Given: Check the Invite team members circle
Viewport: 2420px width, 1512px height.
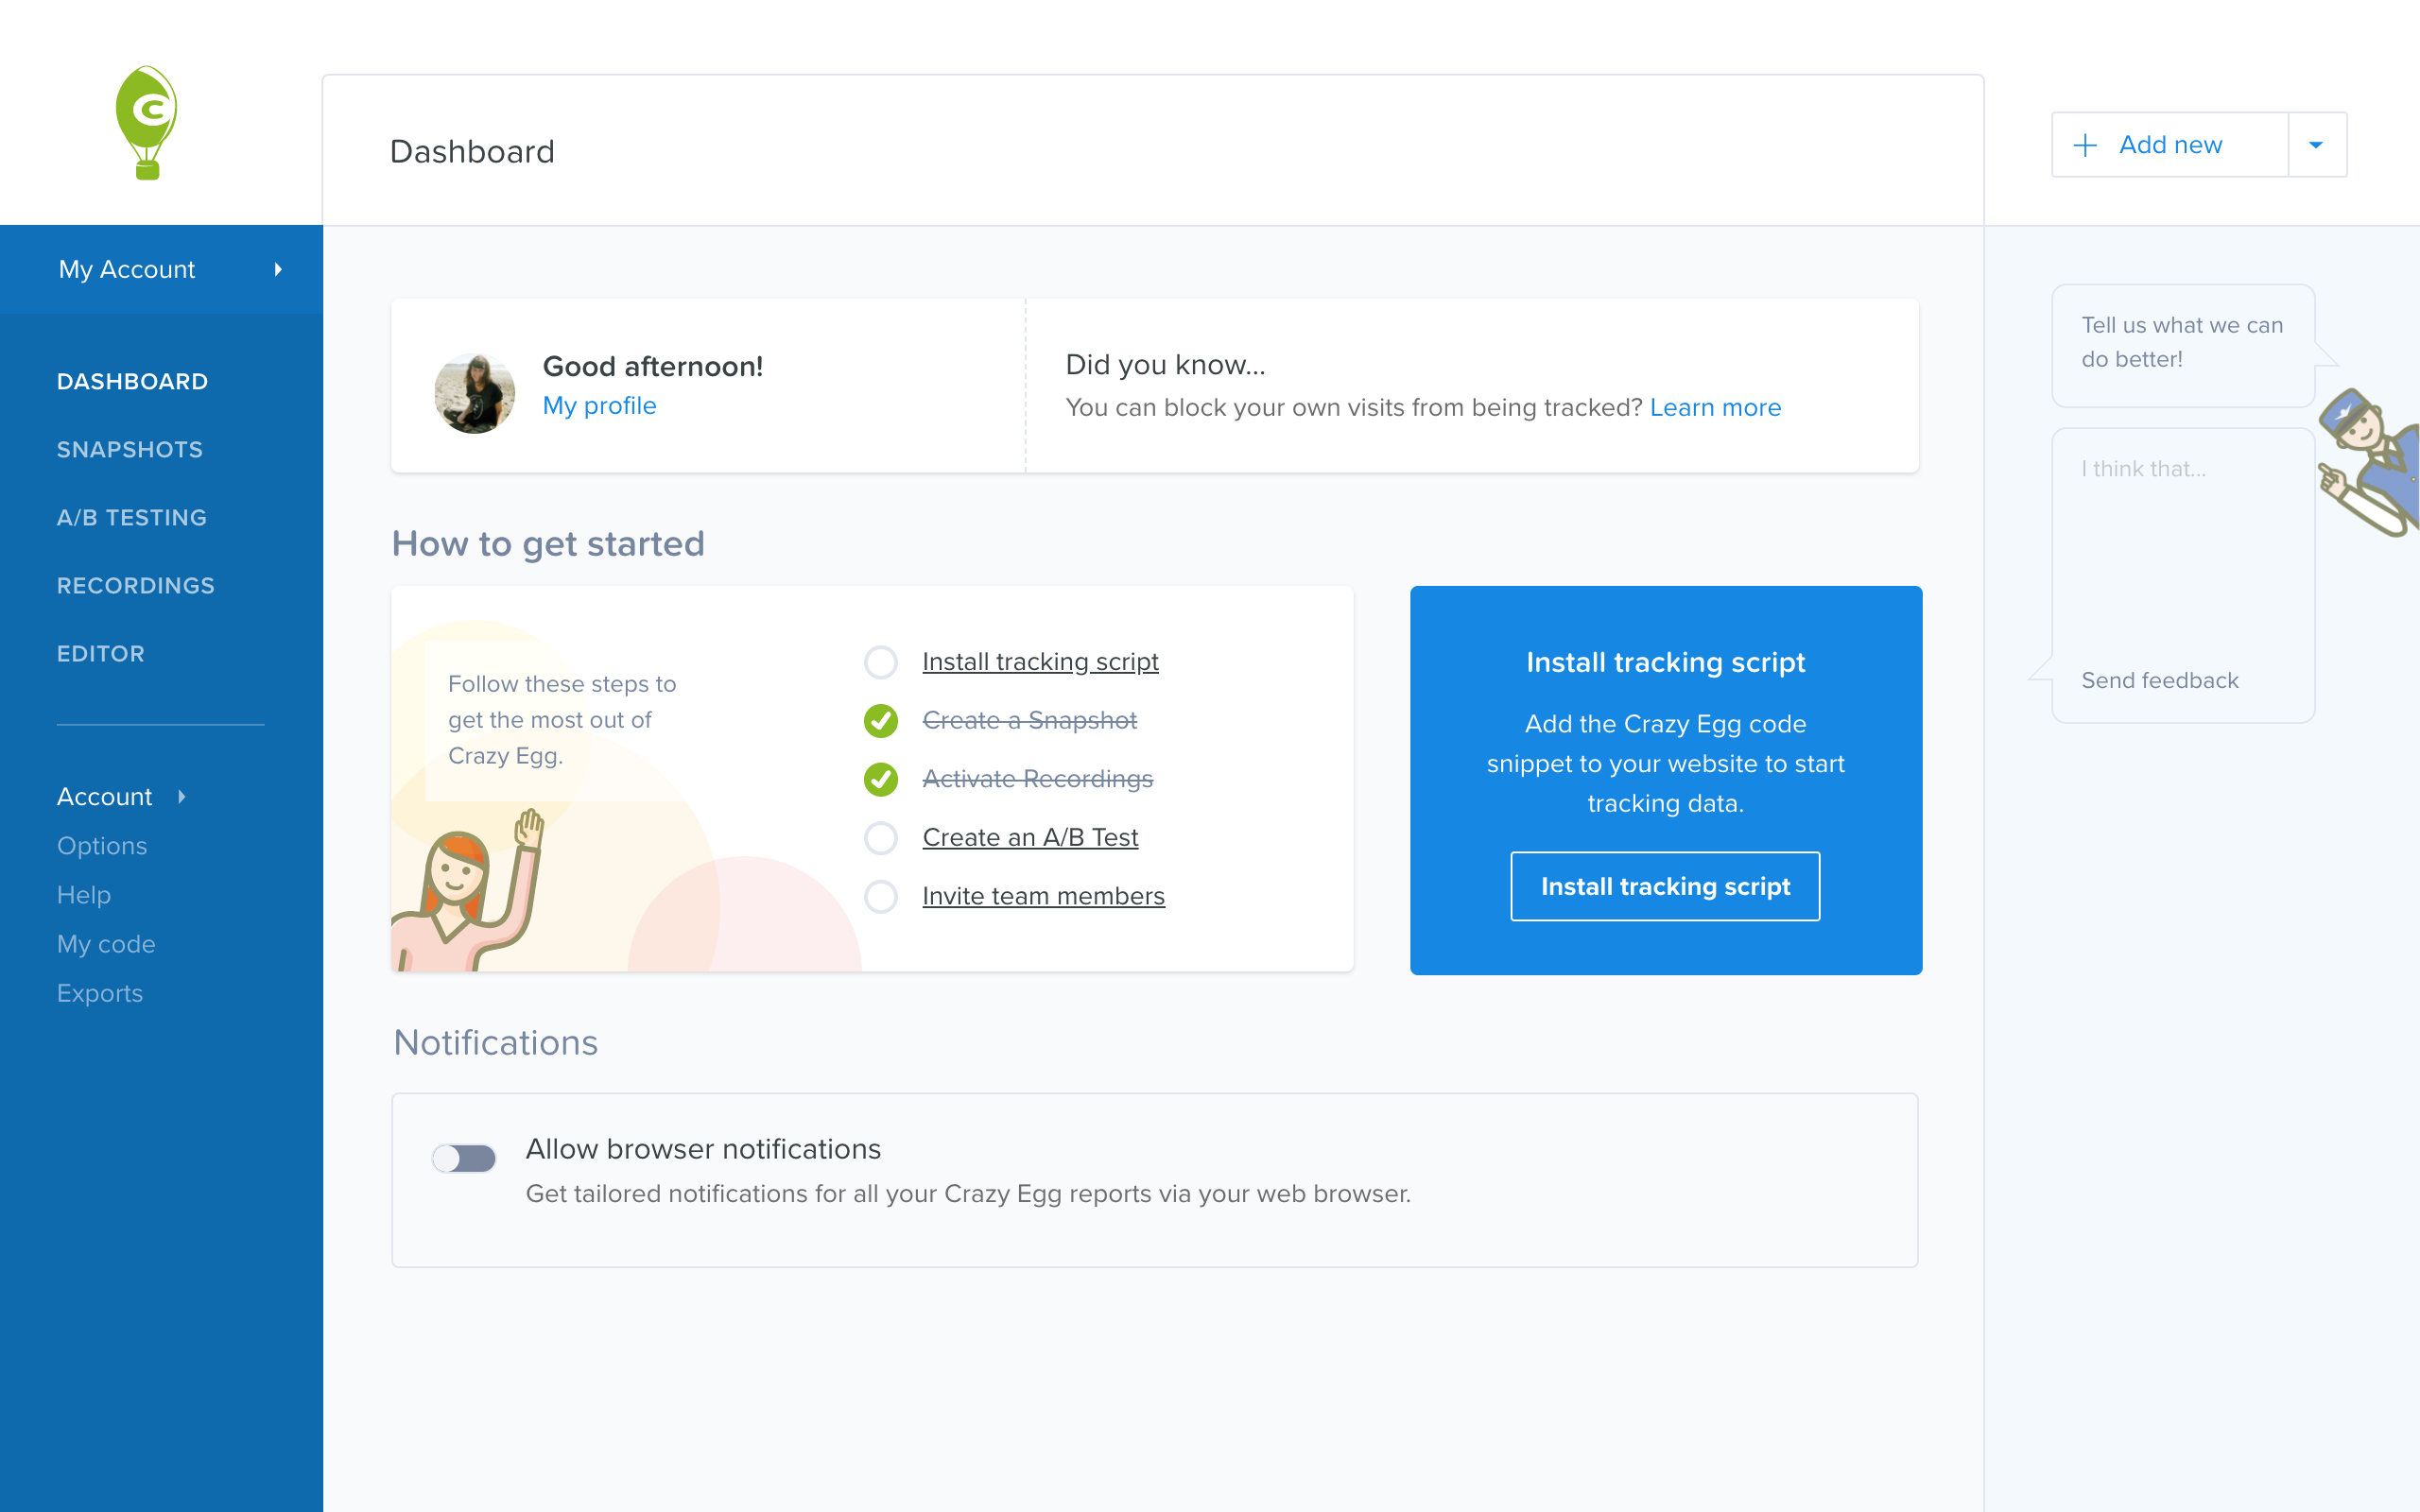Looking at the screenshot, I should (x=881, y=897).
